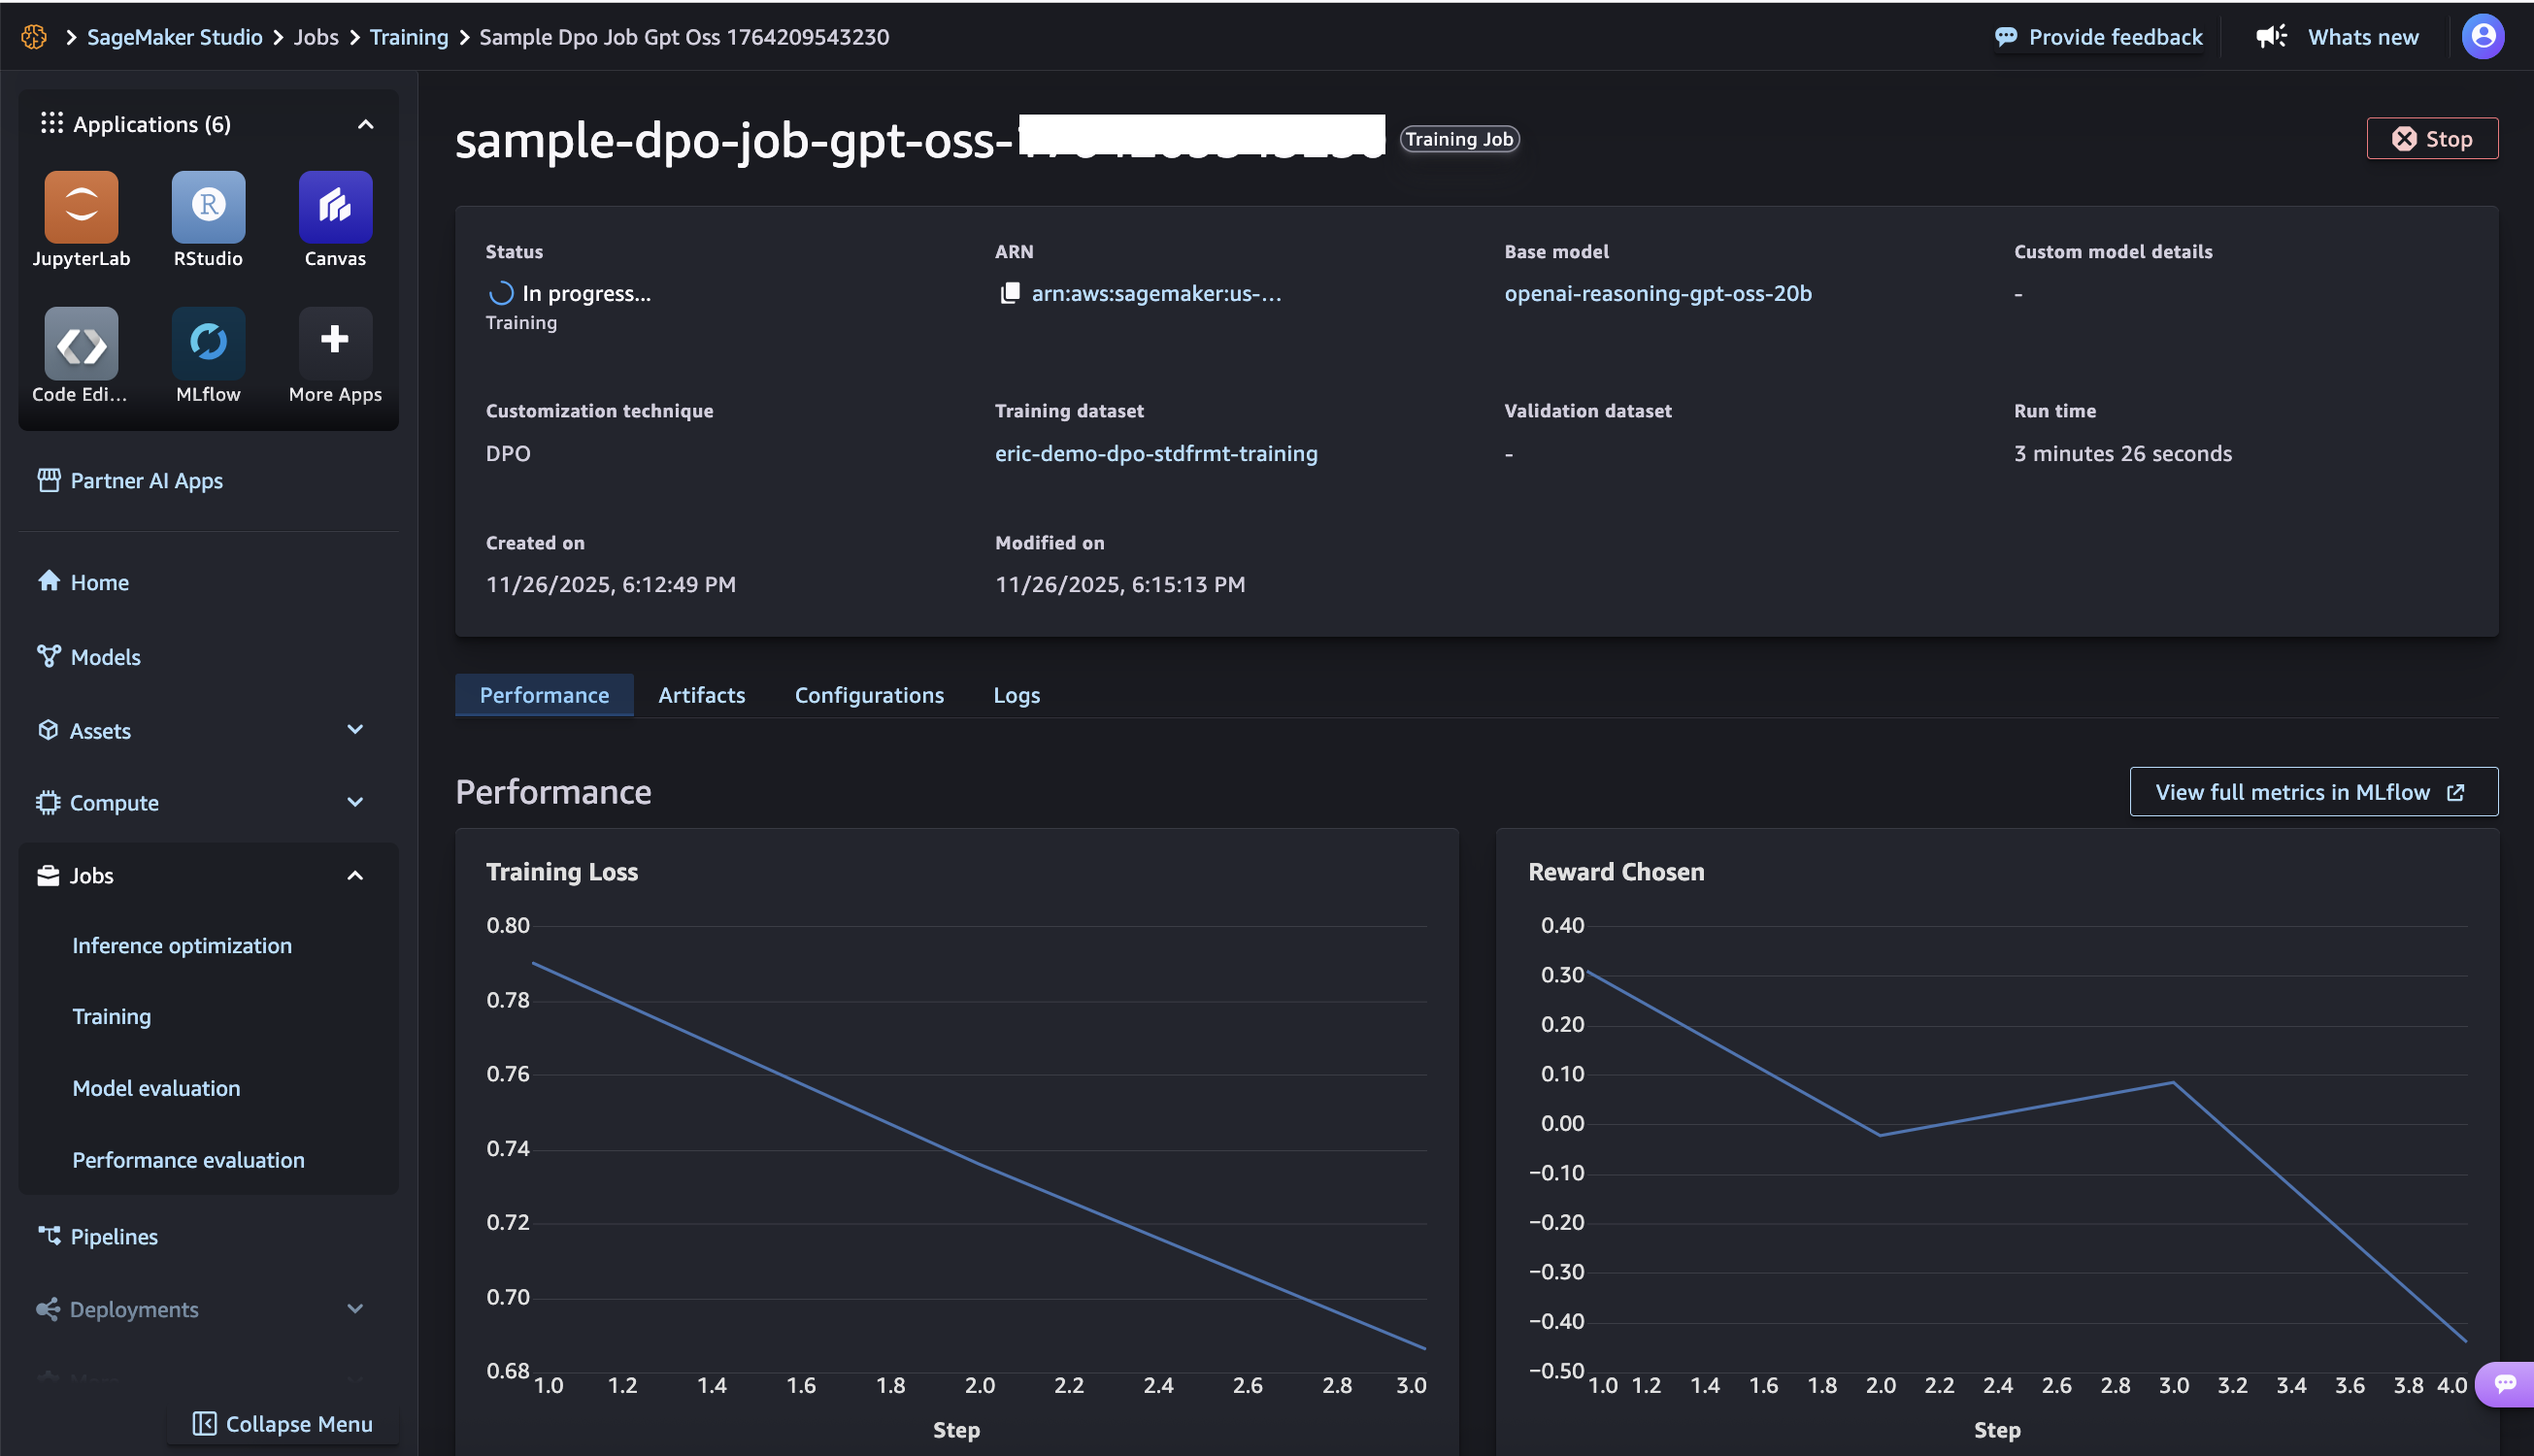2534x1456 pixels.
Task: Open the user profile avatar
Action: click(2482, 37)
